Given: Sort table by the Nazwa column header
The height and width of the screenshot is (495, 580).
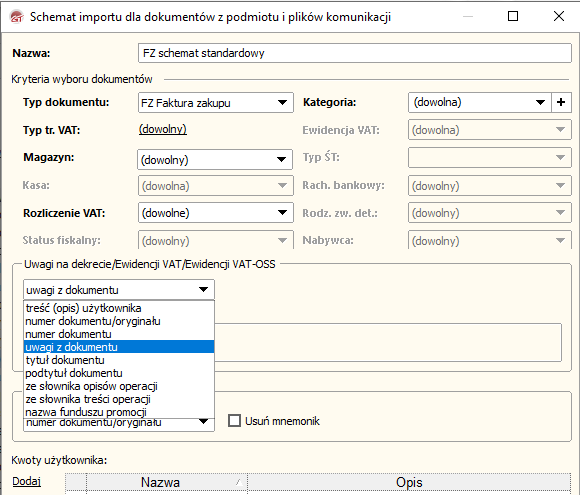Looking at the screenshot, I should pyautogui.click(x=167, y=482).
